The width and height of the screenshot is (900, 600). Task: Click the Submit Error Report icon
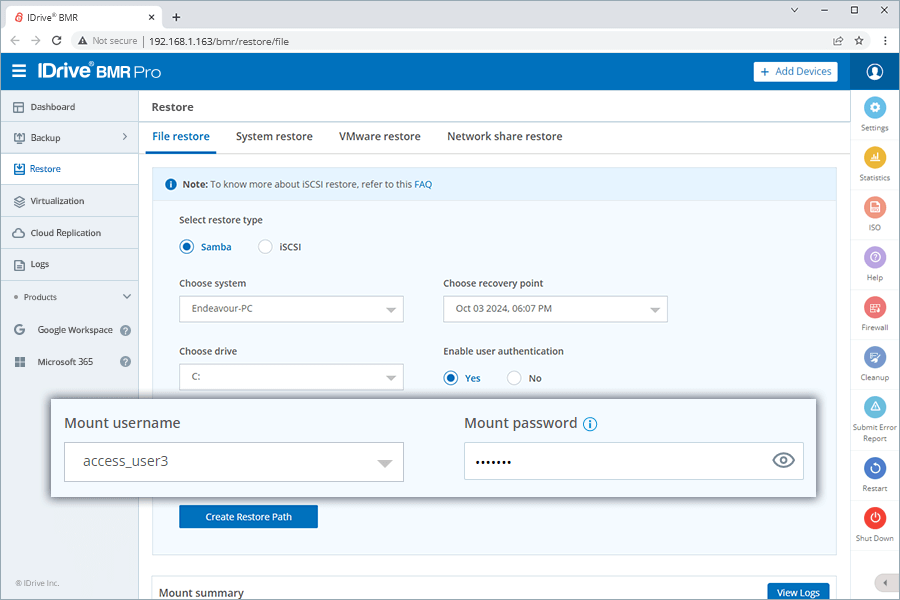coord(874,408)
